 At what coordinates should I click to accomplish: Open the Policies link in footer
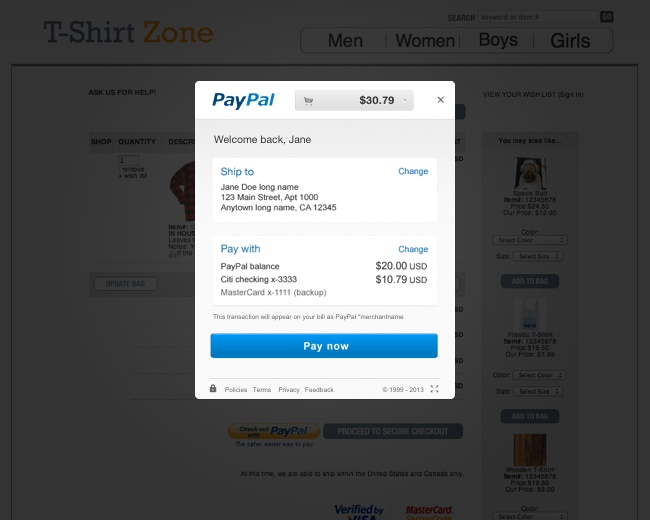pyautogui.click(x=236, y=390)
